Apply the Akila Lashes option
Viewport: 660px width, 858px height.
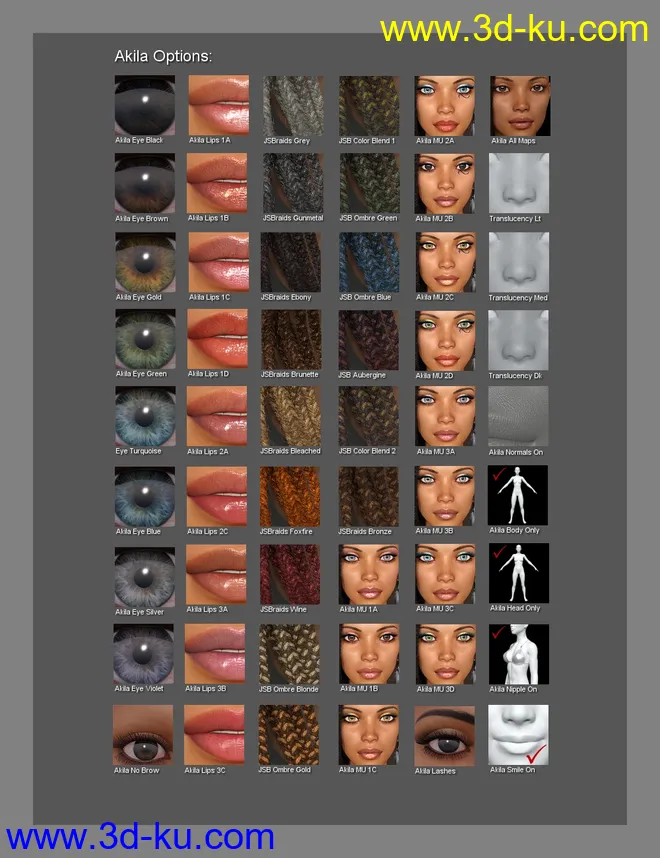point(445,735)
